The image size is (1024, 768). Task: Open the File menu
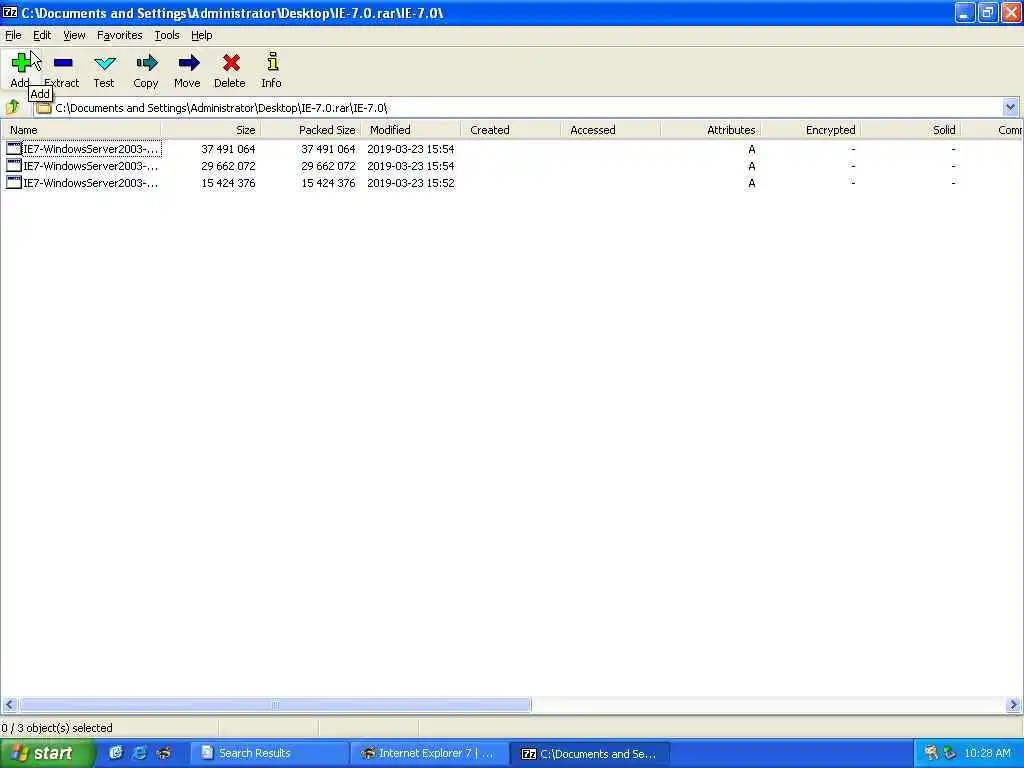click(13, 35)
